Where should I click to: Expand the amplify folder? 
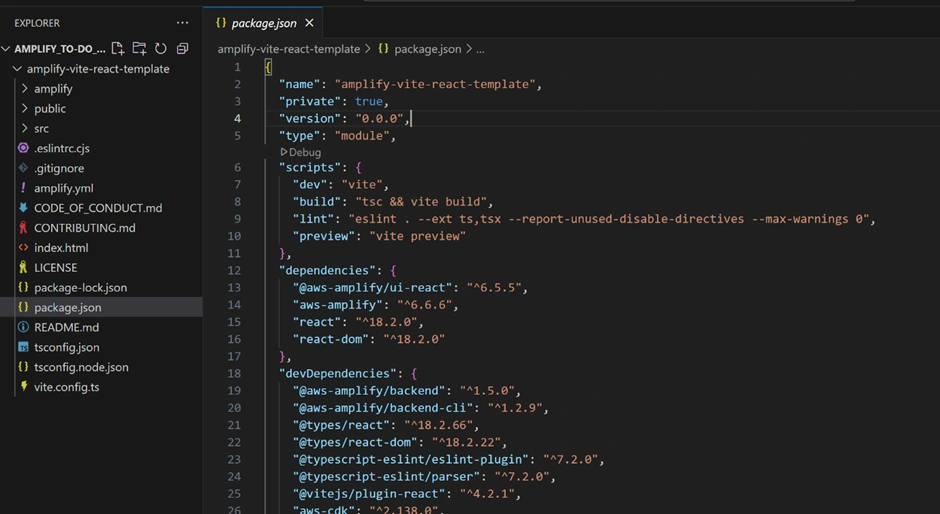[53, 89]
